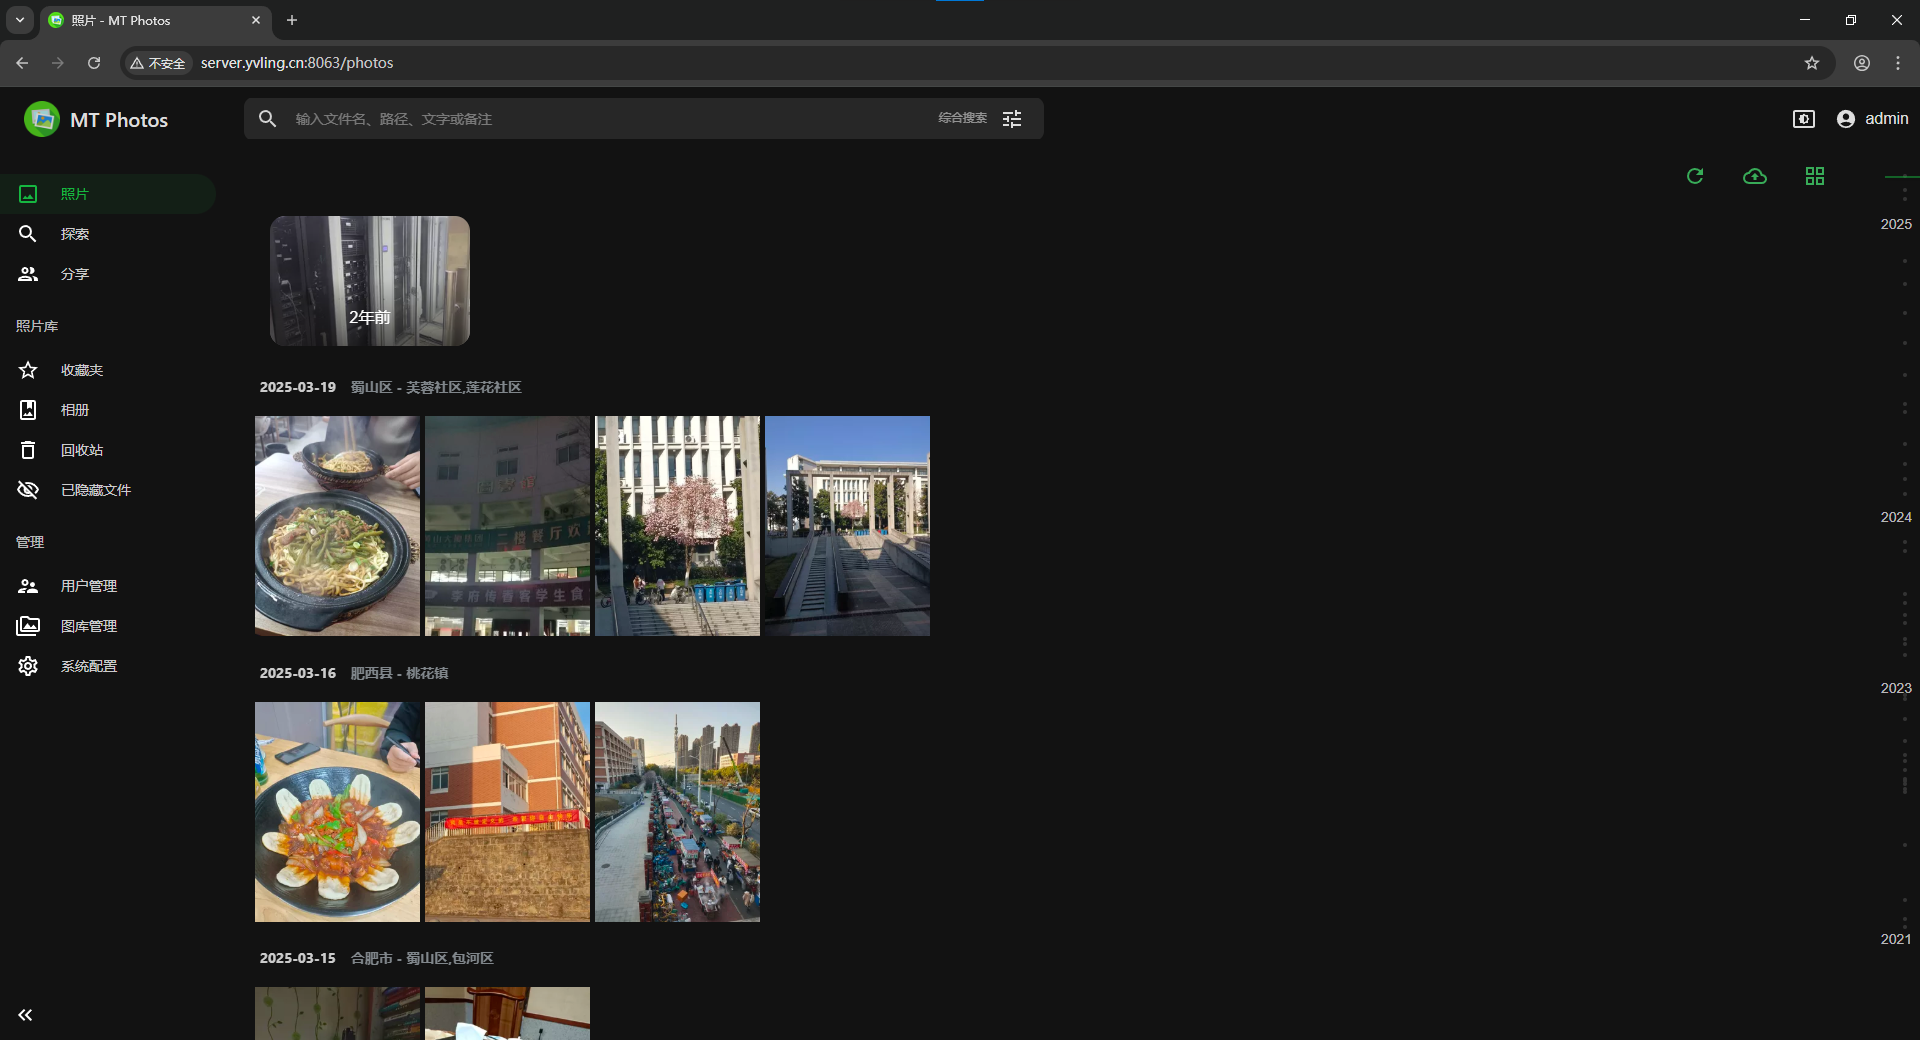Show the 已隐藏文件 hidden files

[x=95, y=490]
